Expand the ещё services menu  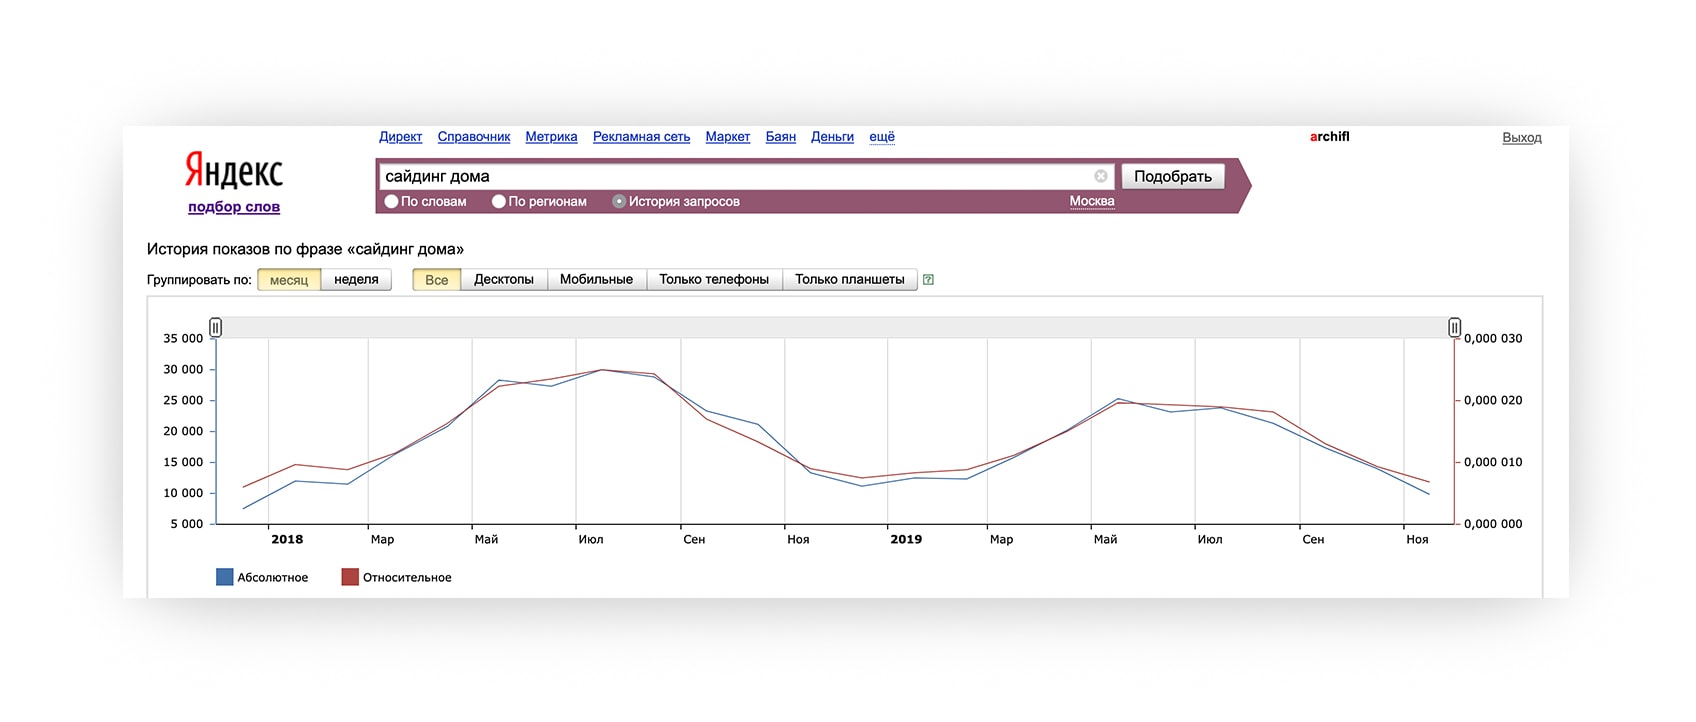click(882, 137)
